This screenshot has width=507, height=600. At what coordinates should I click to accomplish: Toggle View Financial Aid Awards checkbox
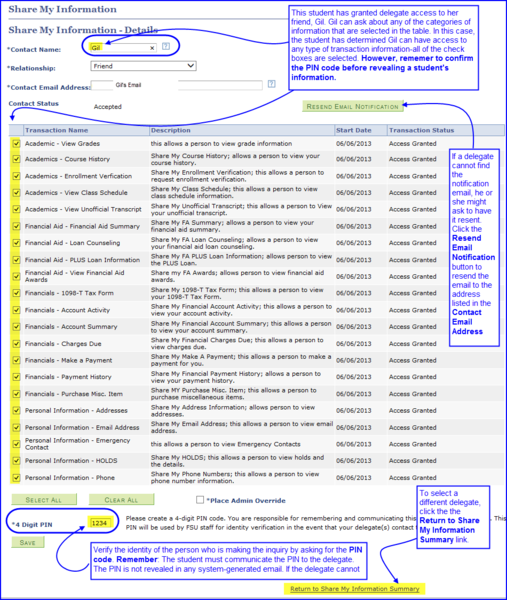tap(16, 276)
